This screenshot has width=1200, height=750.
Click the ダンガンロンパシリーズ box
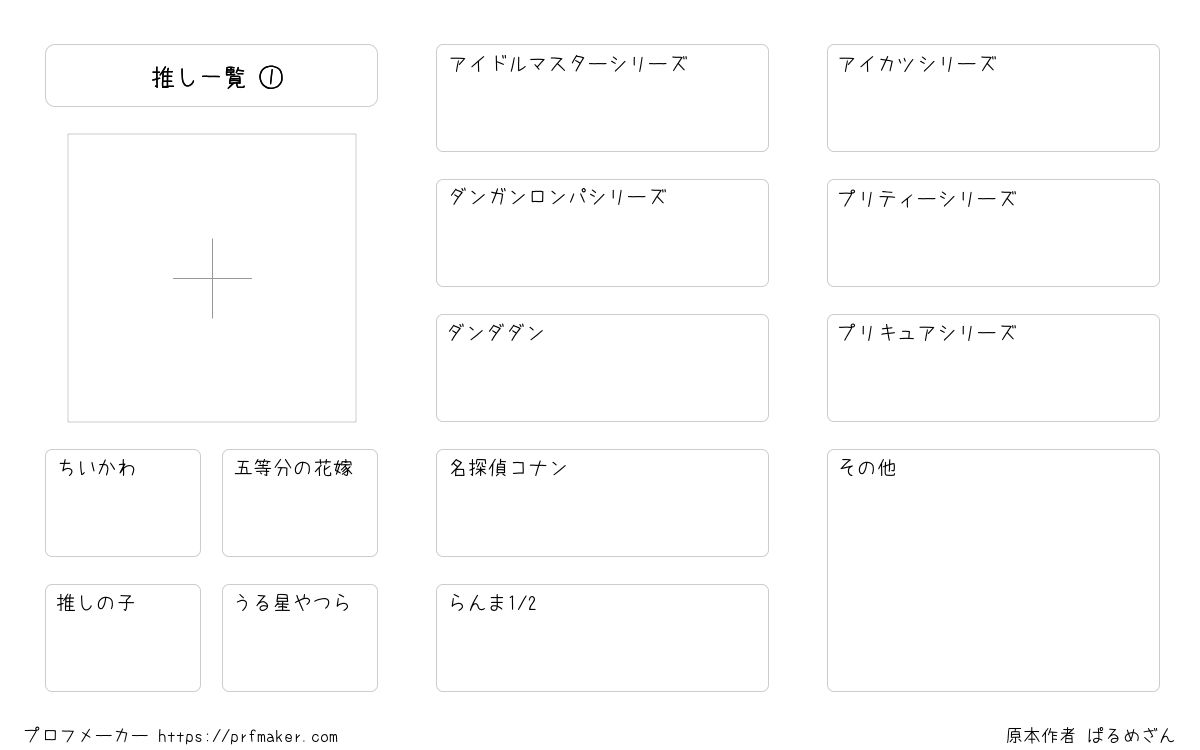(602, 233)
